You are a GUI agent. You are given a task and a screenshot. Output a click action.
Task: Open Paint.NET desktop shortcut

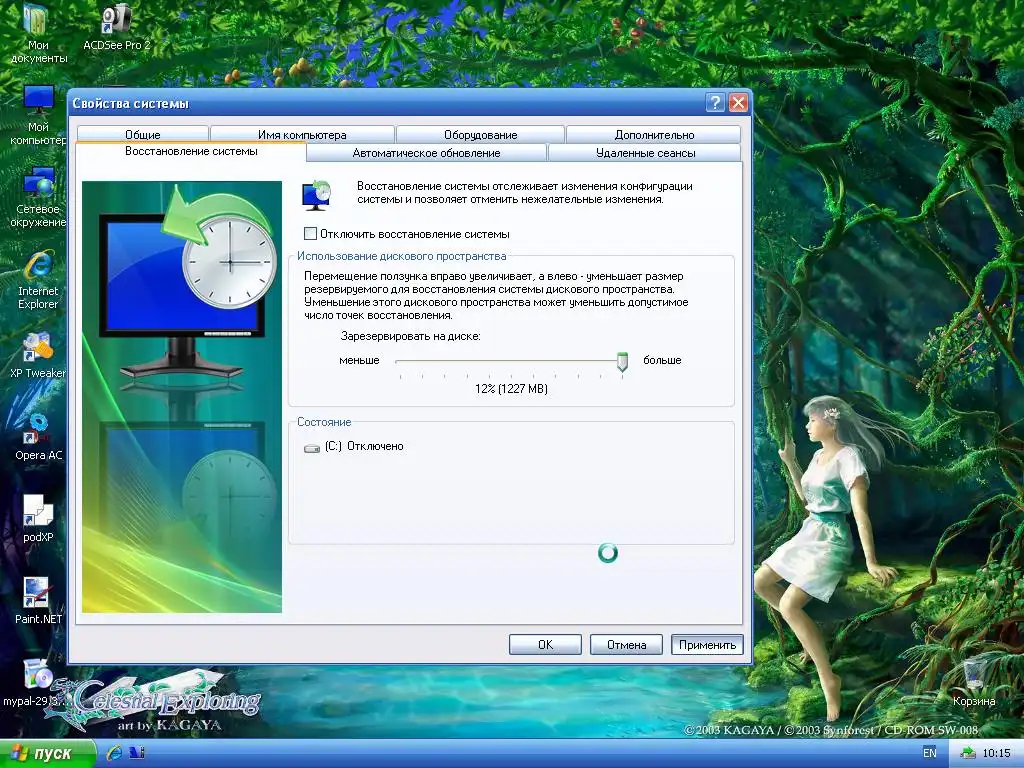point(38,601)
